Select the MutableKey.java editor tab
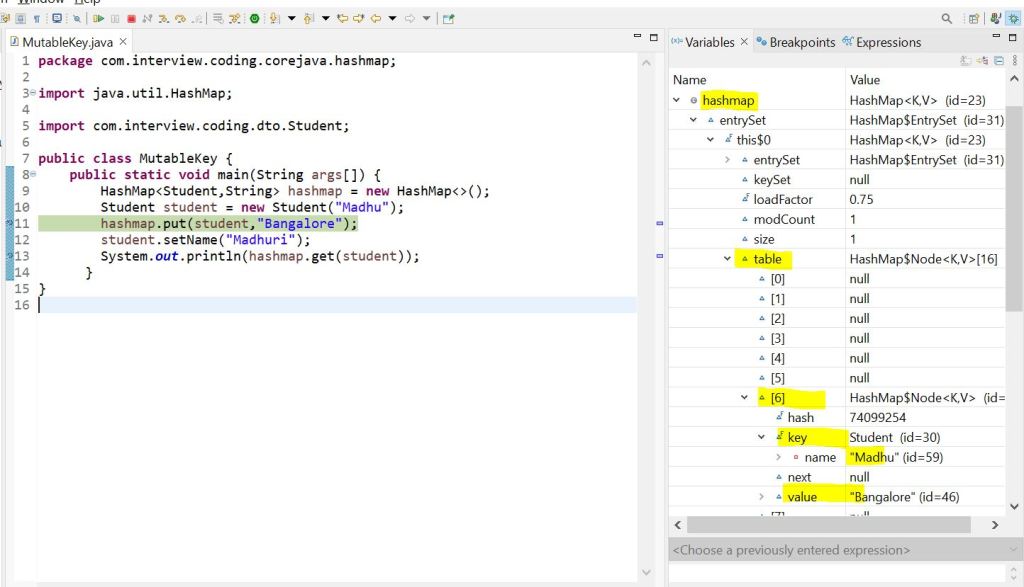 [x=67, y=42]
